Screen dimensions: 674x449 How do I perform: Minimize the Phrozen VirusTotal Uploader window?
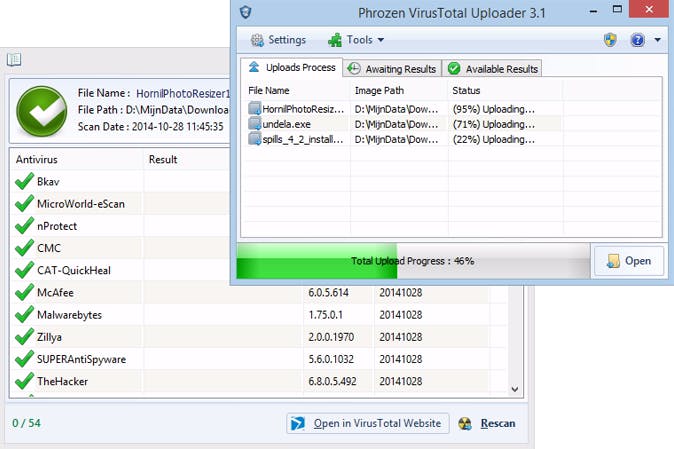point(594,11)
